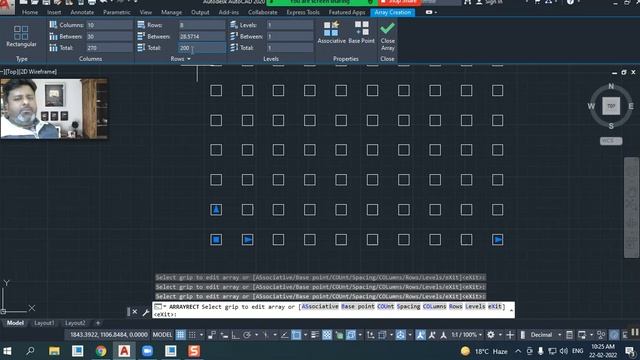Viewport: 640px width, 360px height.
Task: Open command line customize wrench icon
Action: 146,312
